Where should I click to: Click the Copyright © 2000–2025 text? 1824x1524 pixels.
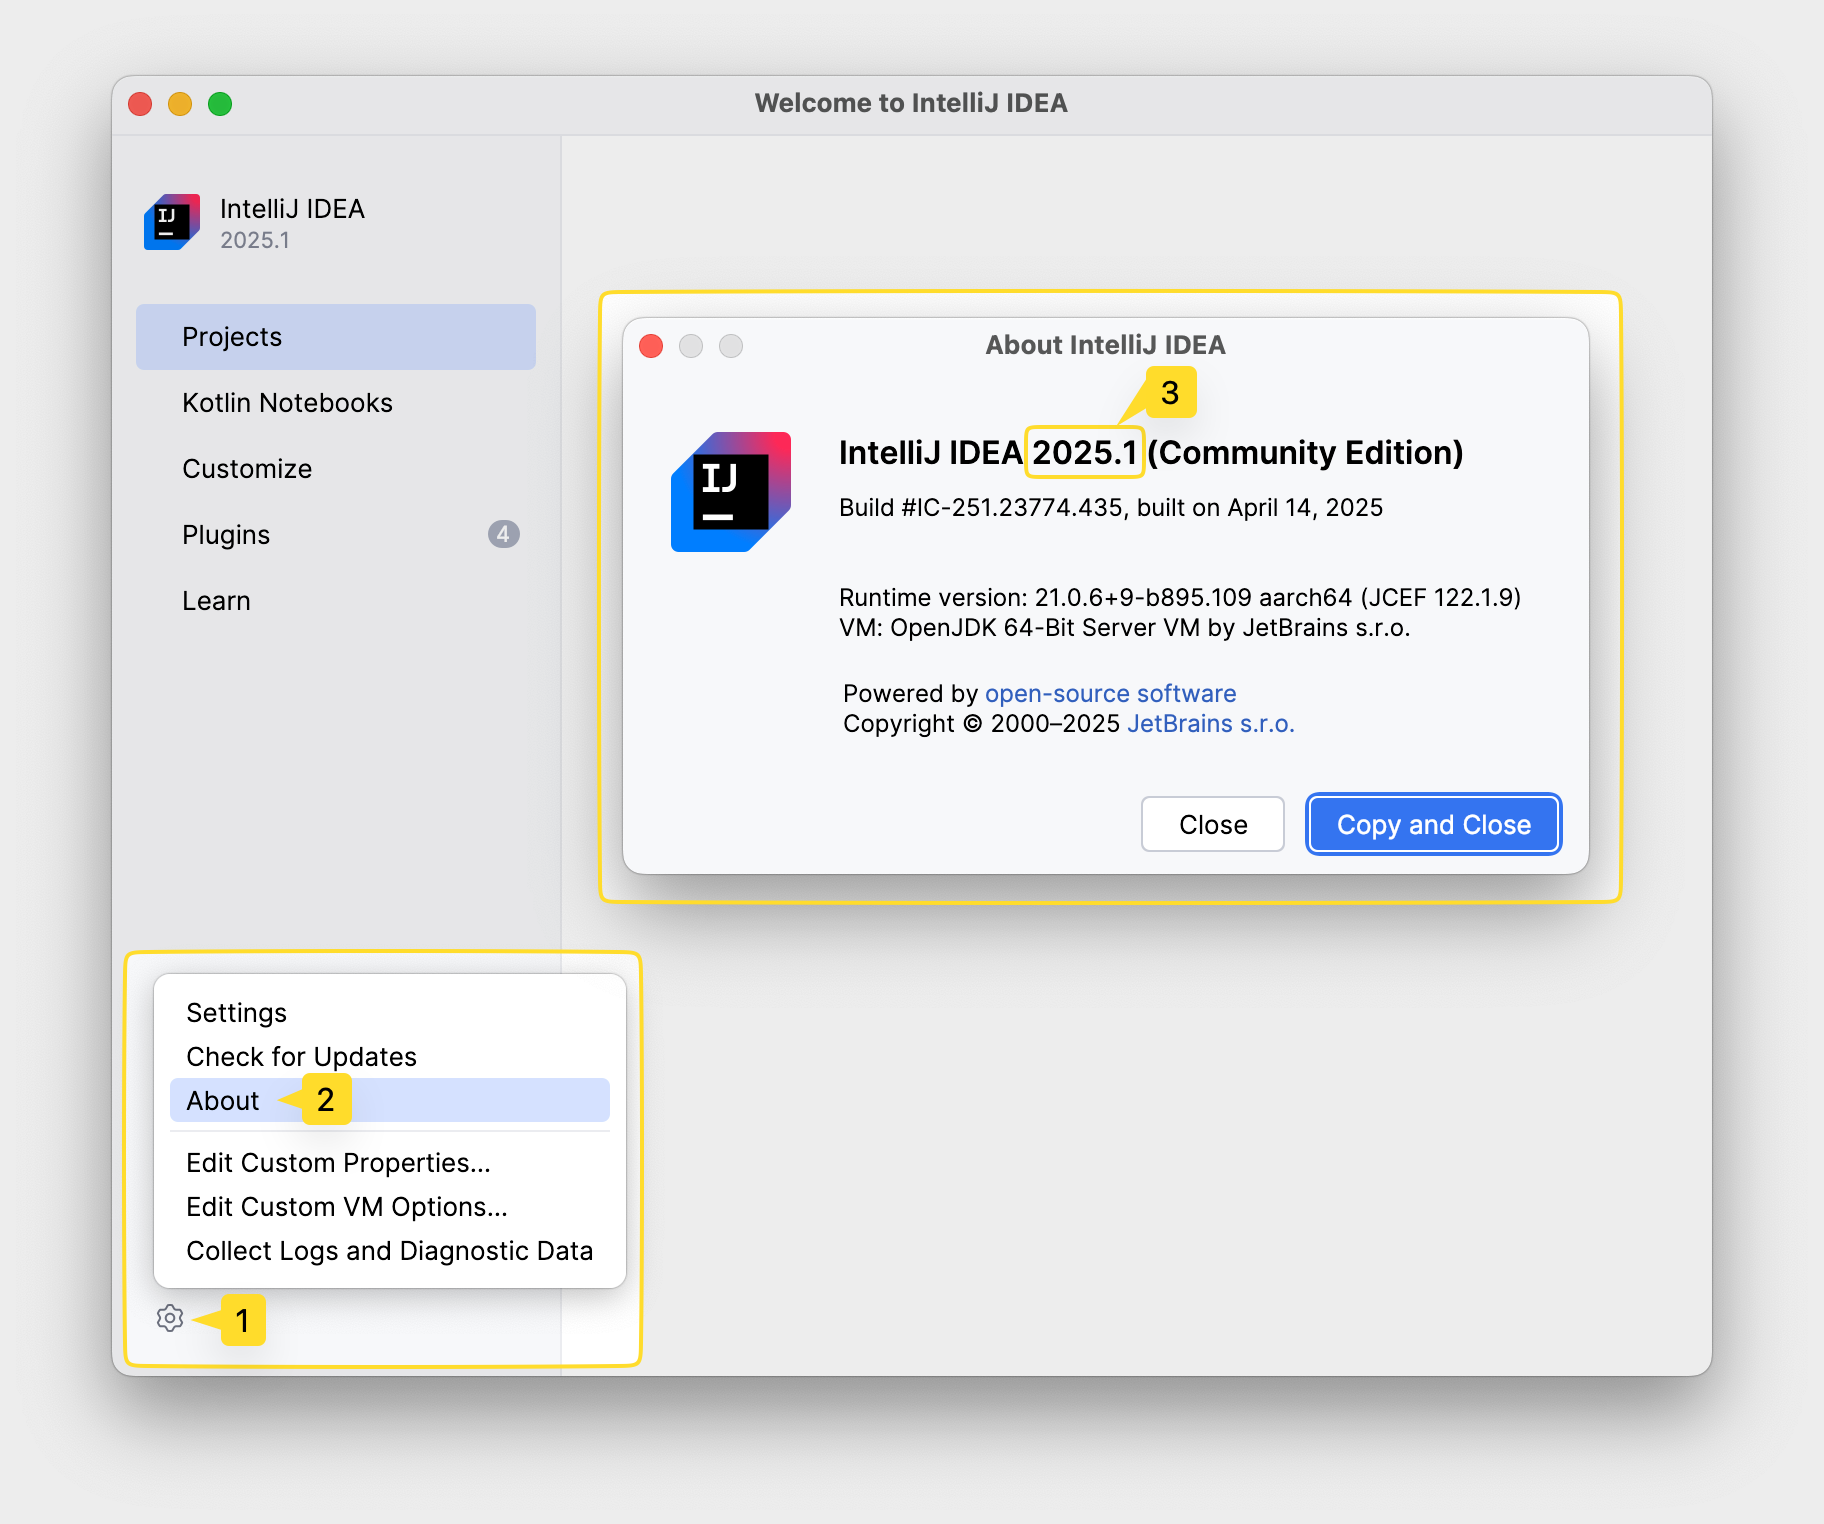[981, 724]
